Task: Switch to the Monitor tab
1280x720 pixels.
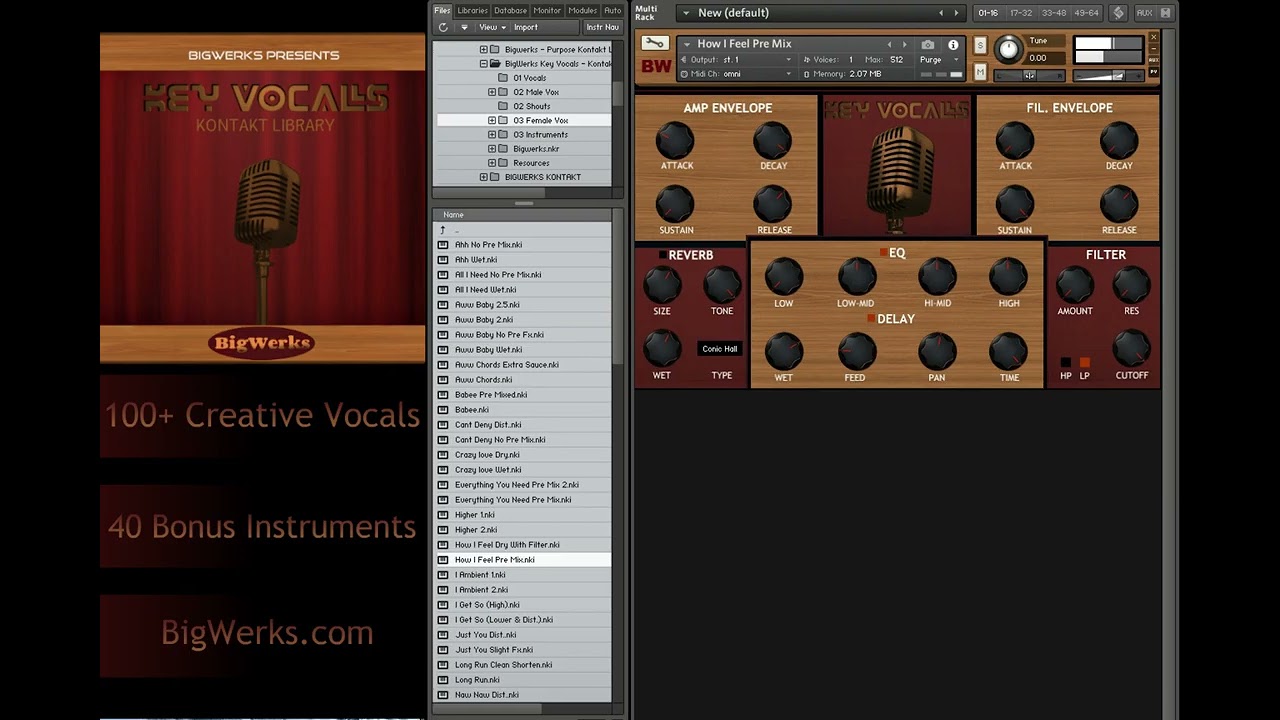Action: 547,11
